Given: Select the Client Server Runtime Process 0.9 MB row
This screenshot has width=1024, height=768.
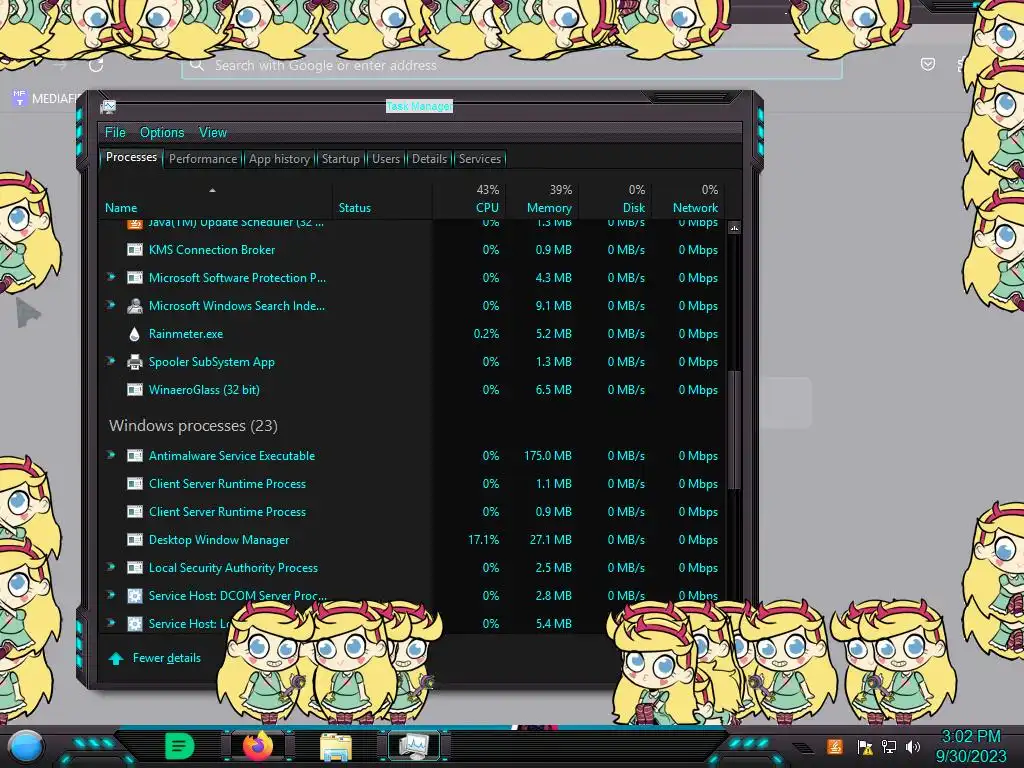Looking at the screenshot, I should point(413,512).
